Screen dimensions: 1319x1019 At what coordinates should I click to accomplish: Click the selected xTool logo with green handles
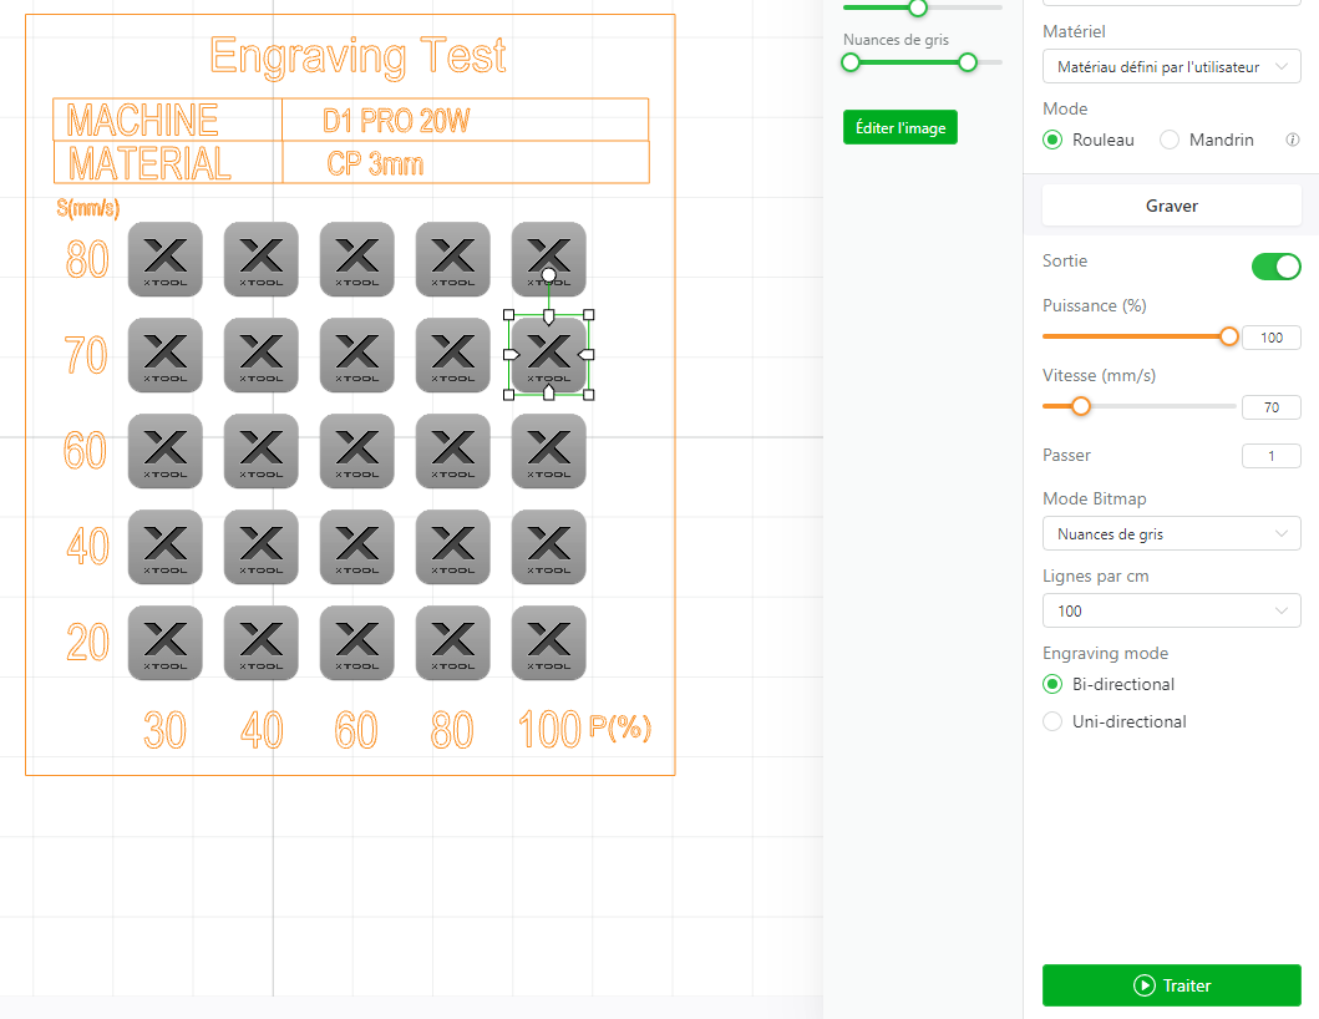tap(548, 355)
